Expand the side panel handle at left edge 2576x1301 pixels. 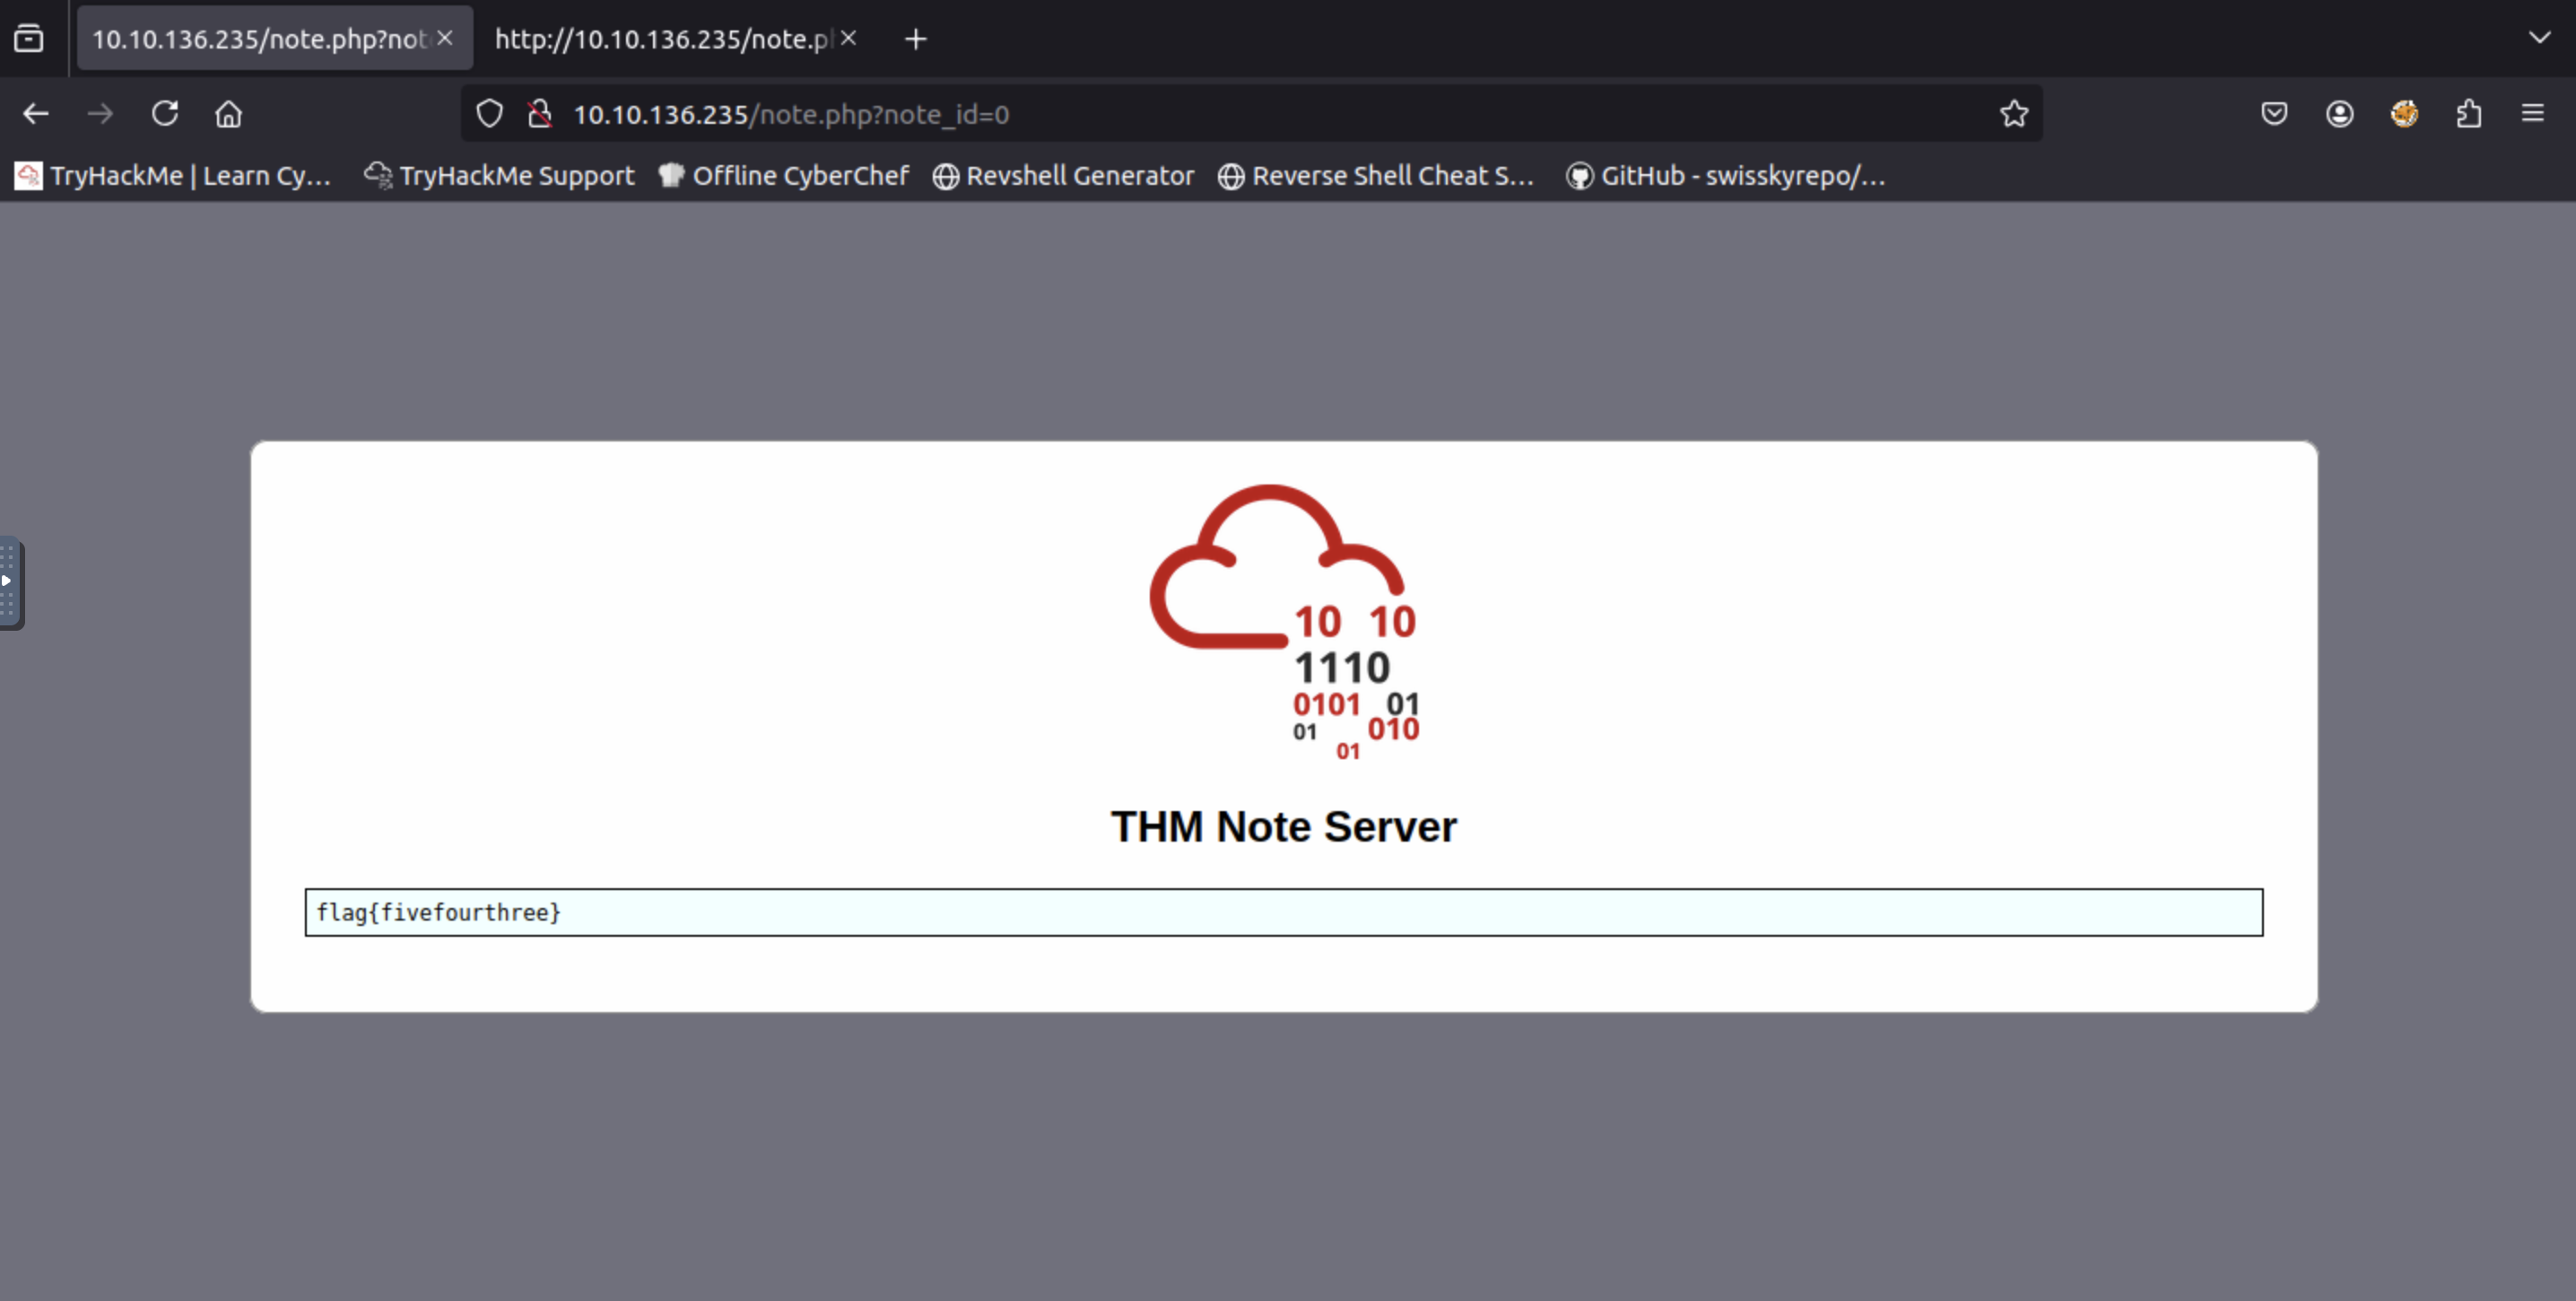click(x=9, y=582)
